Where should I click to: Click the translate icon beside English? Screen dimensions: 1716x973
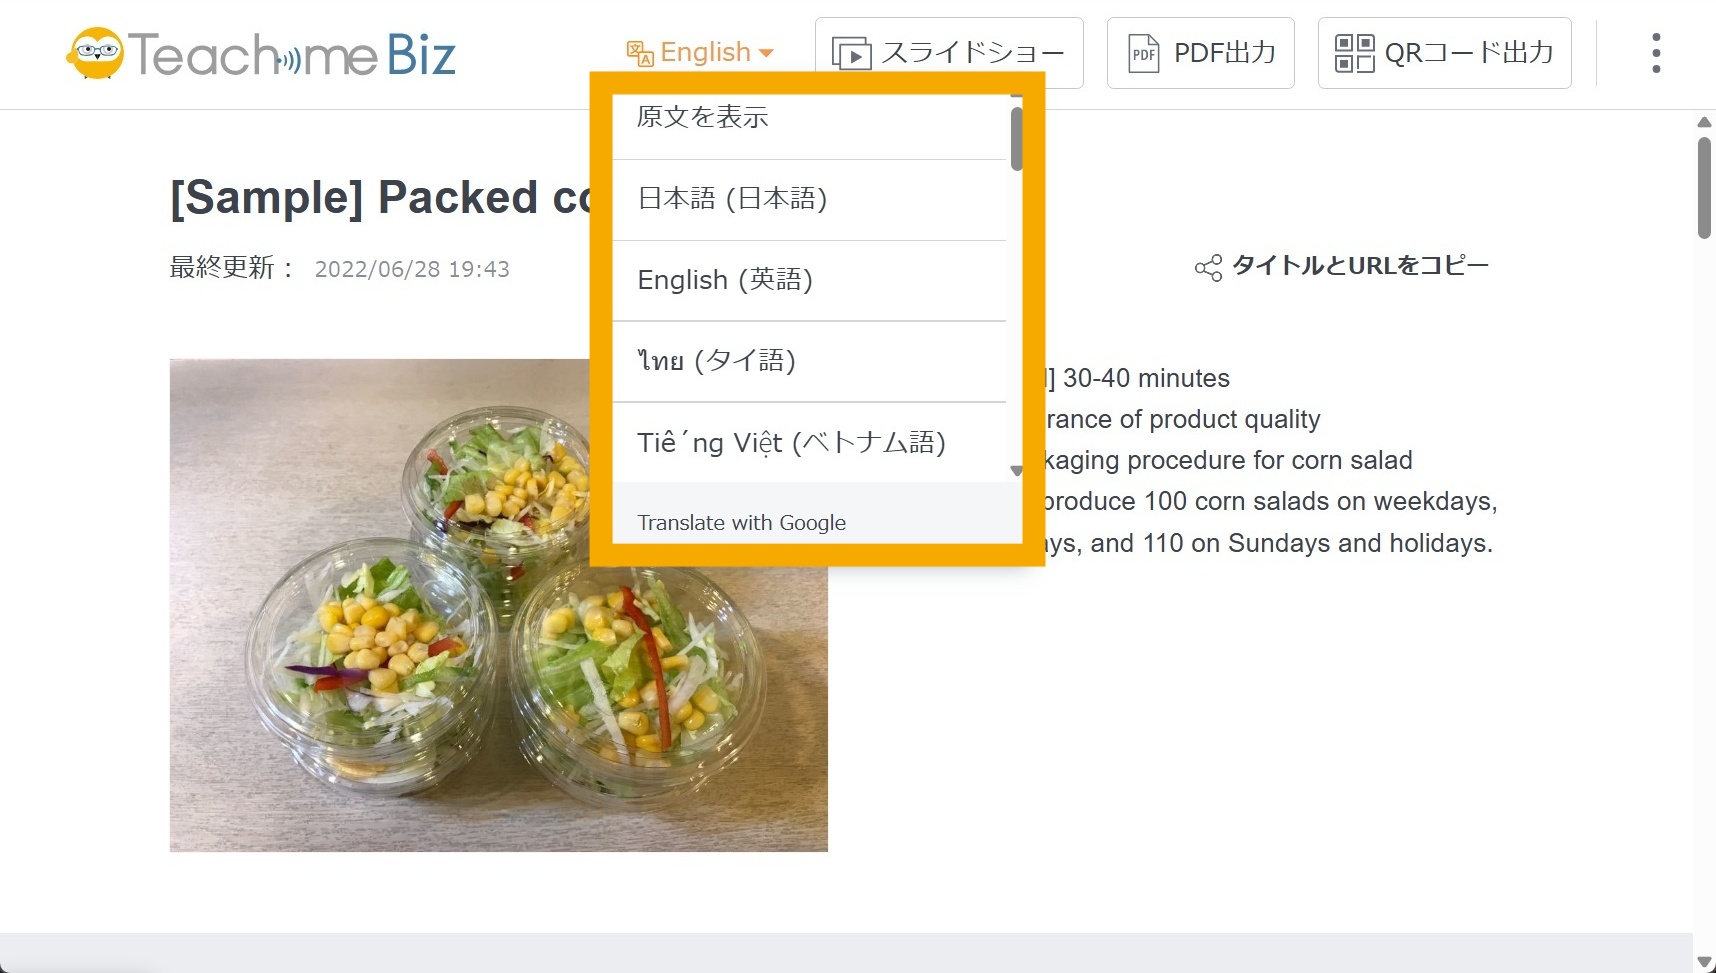[x=640, y=53]
